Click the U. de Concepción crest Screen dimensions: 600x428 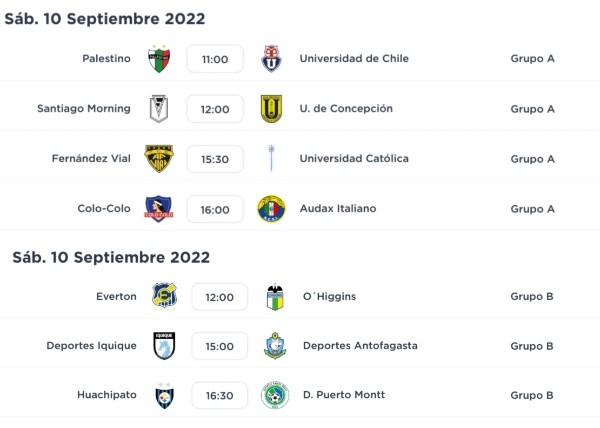pyautogui.click(x=271, y=109)
